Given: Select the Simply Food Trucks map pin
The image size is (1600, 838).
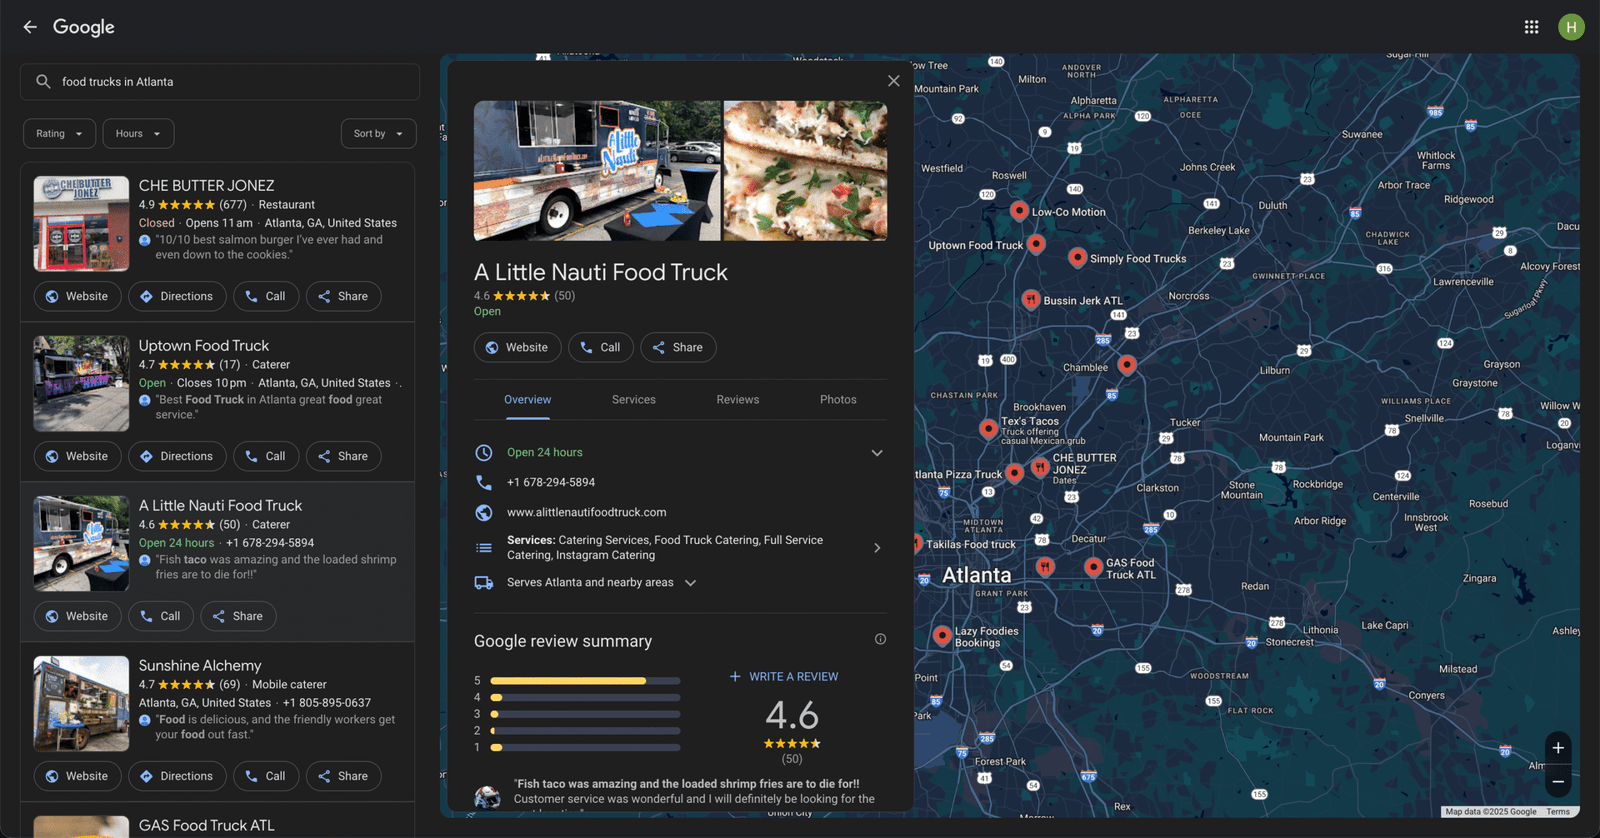Looking at the screenshot, I should pos(1077,257).
